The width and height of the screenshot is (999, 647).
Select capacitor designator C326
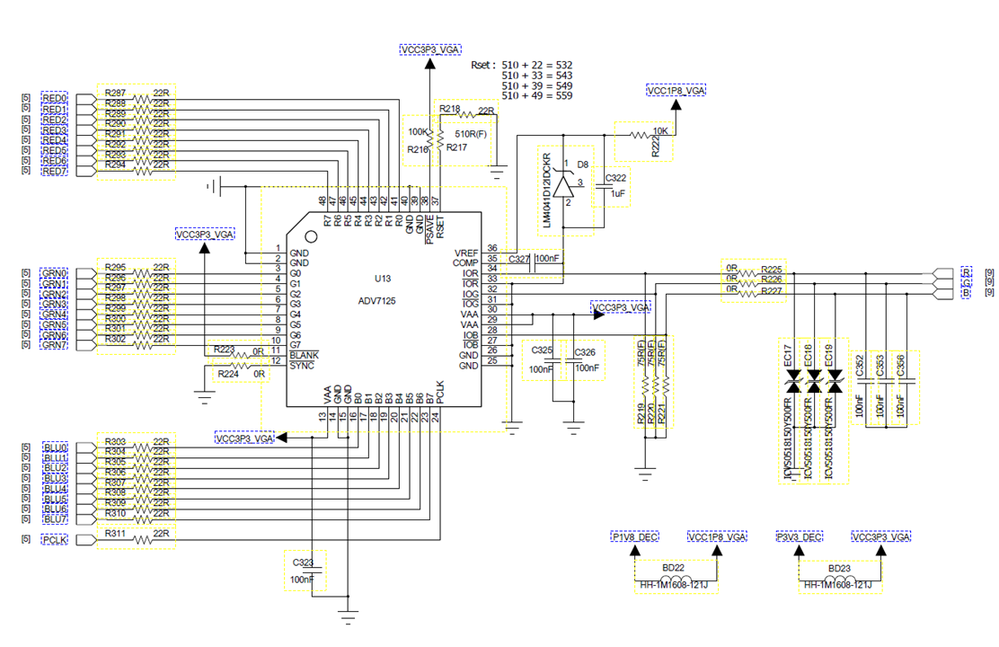click(x=586, y=352)
